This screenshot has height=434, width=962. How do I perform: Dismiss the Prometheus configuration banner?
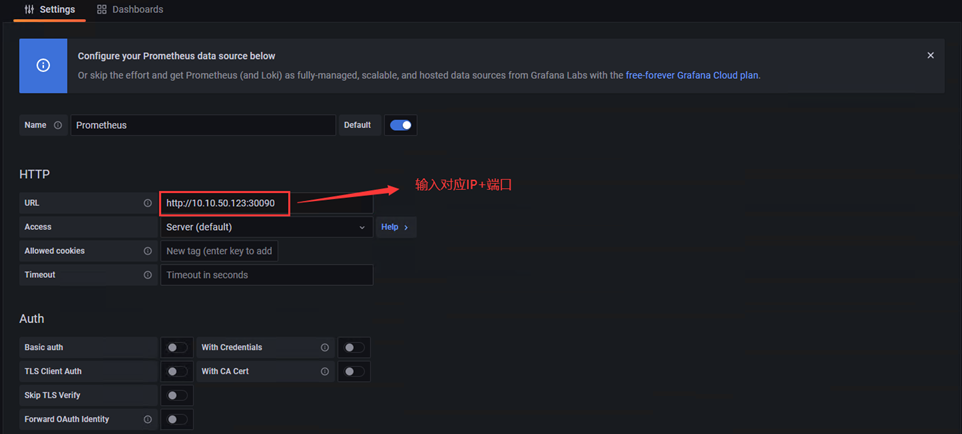930,55
